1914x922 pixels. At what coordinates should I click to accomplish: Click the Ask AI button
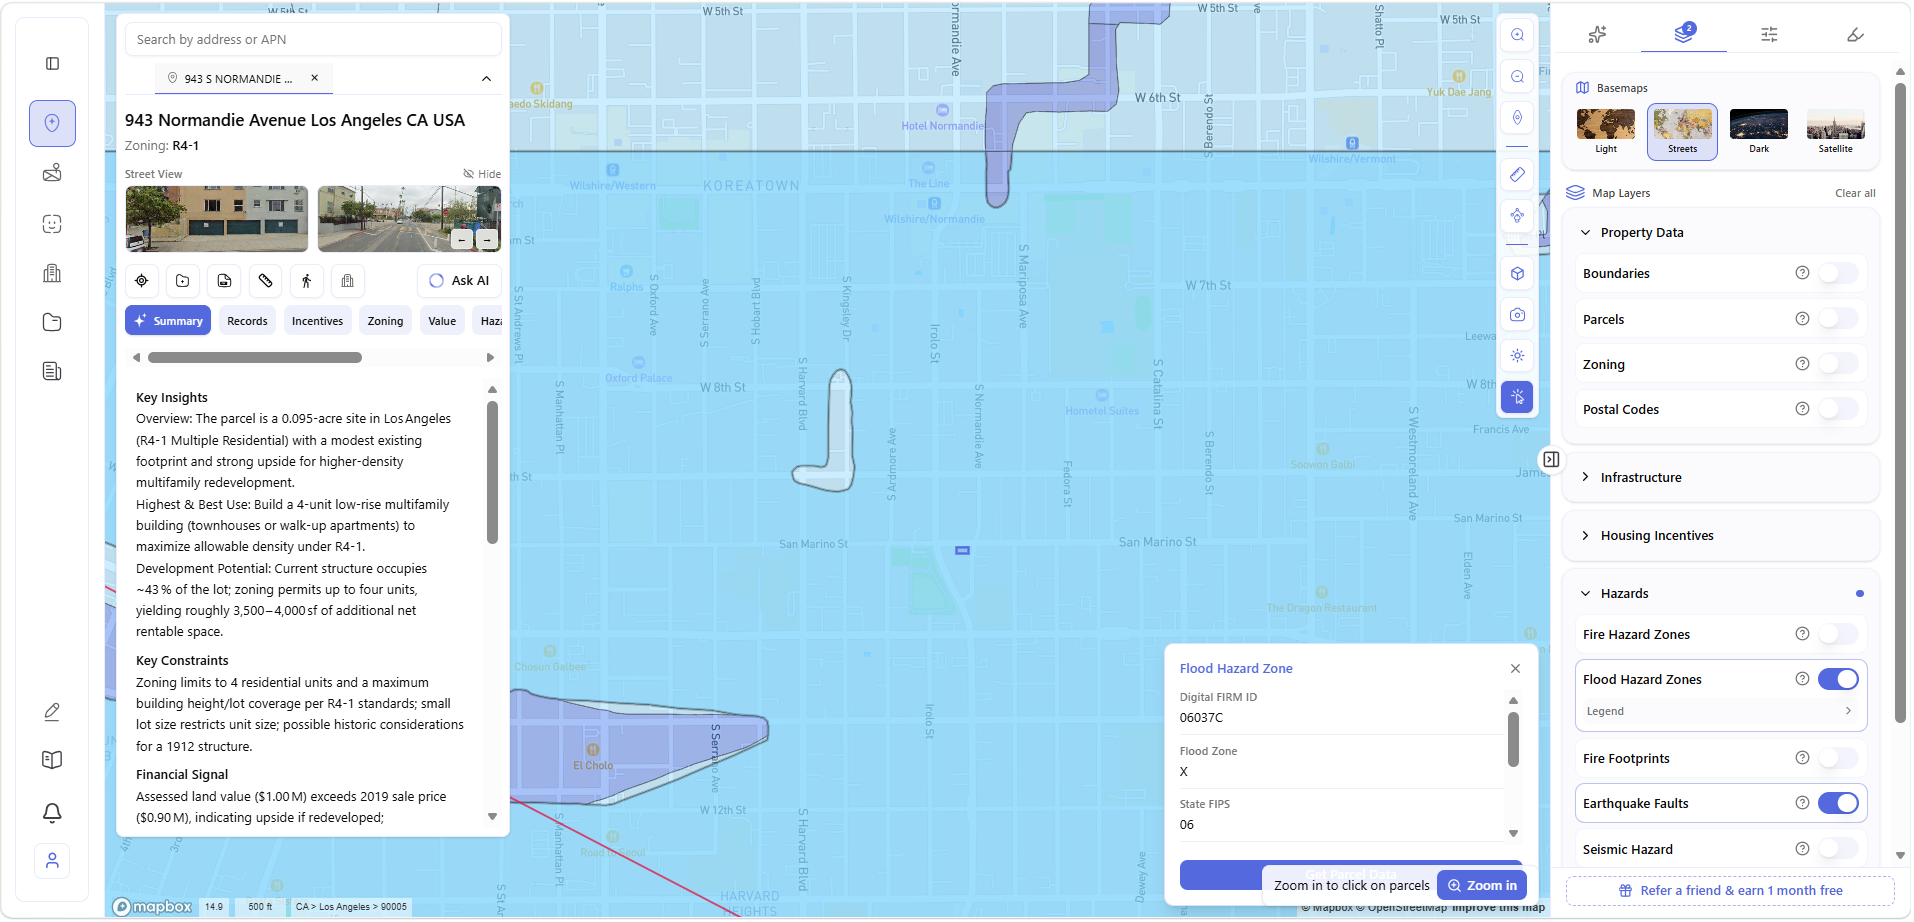click(460, 281)
